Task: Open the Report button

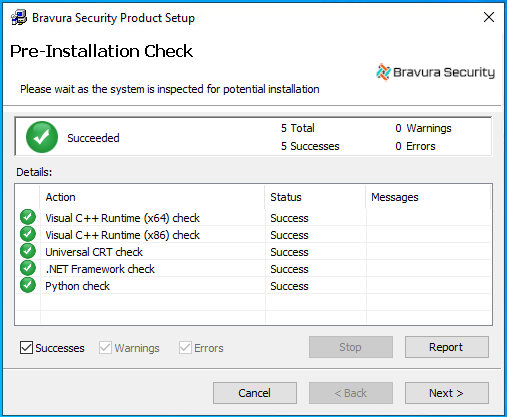Action: (x=447, y=347)
